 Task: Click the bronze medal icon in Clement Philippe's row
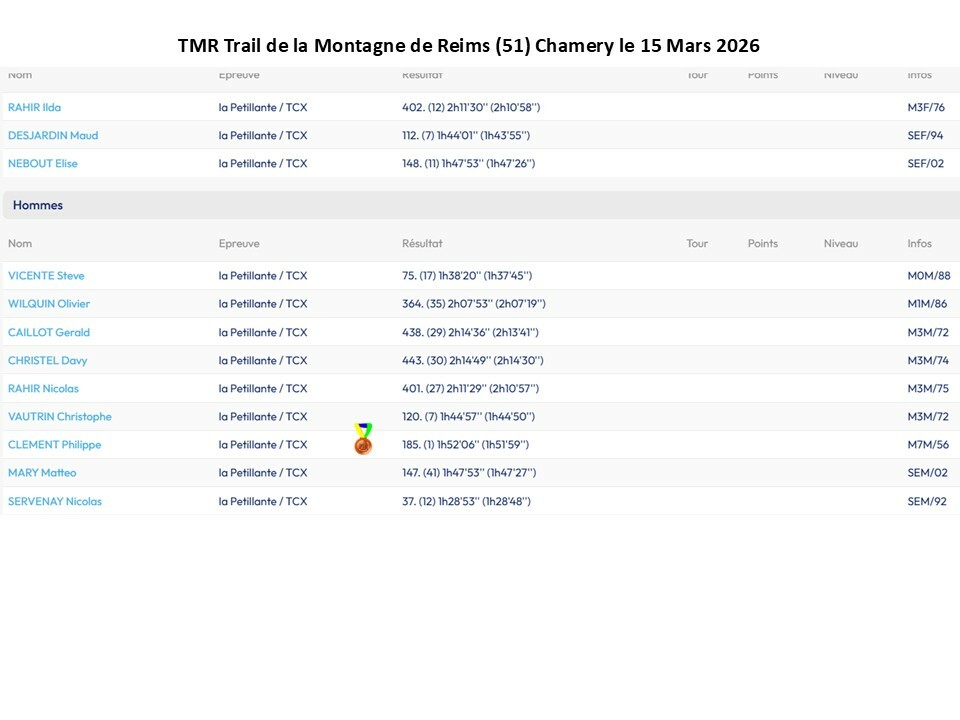pyautogui.click(x=363, y=439)
